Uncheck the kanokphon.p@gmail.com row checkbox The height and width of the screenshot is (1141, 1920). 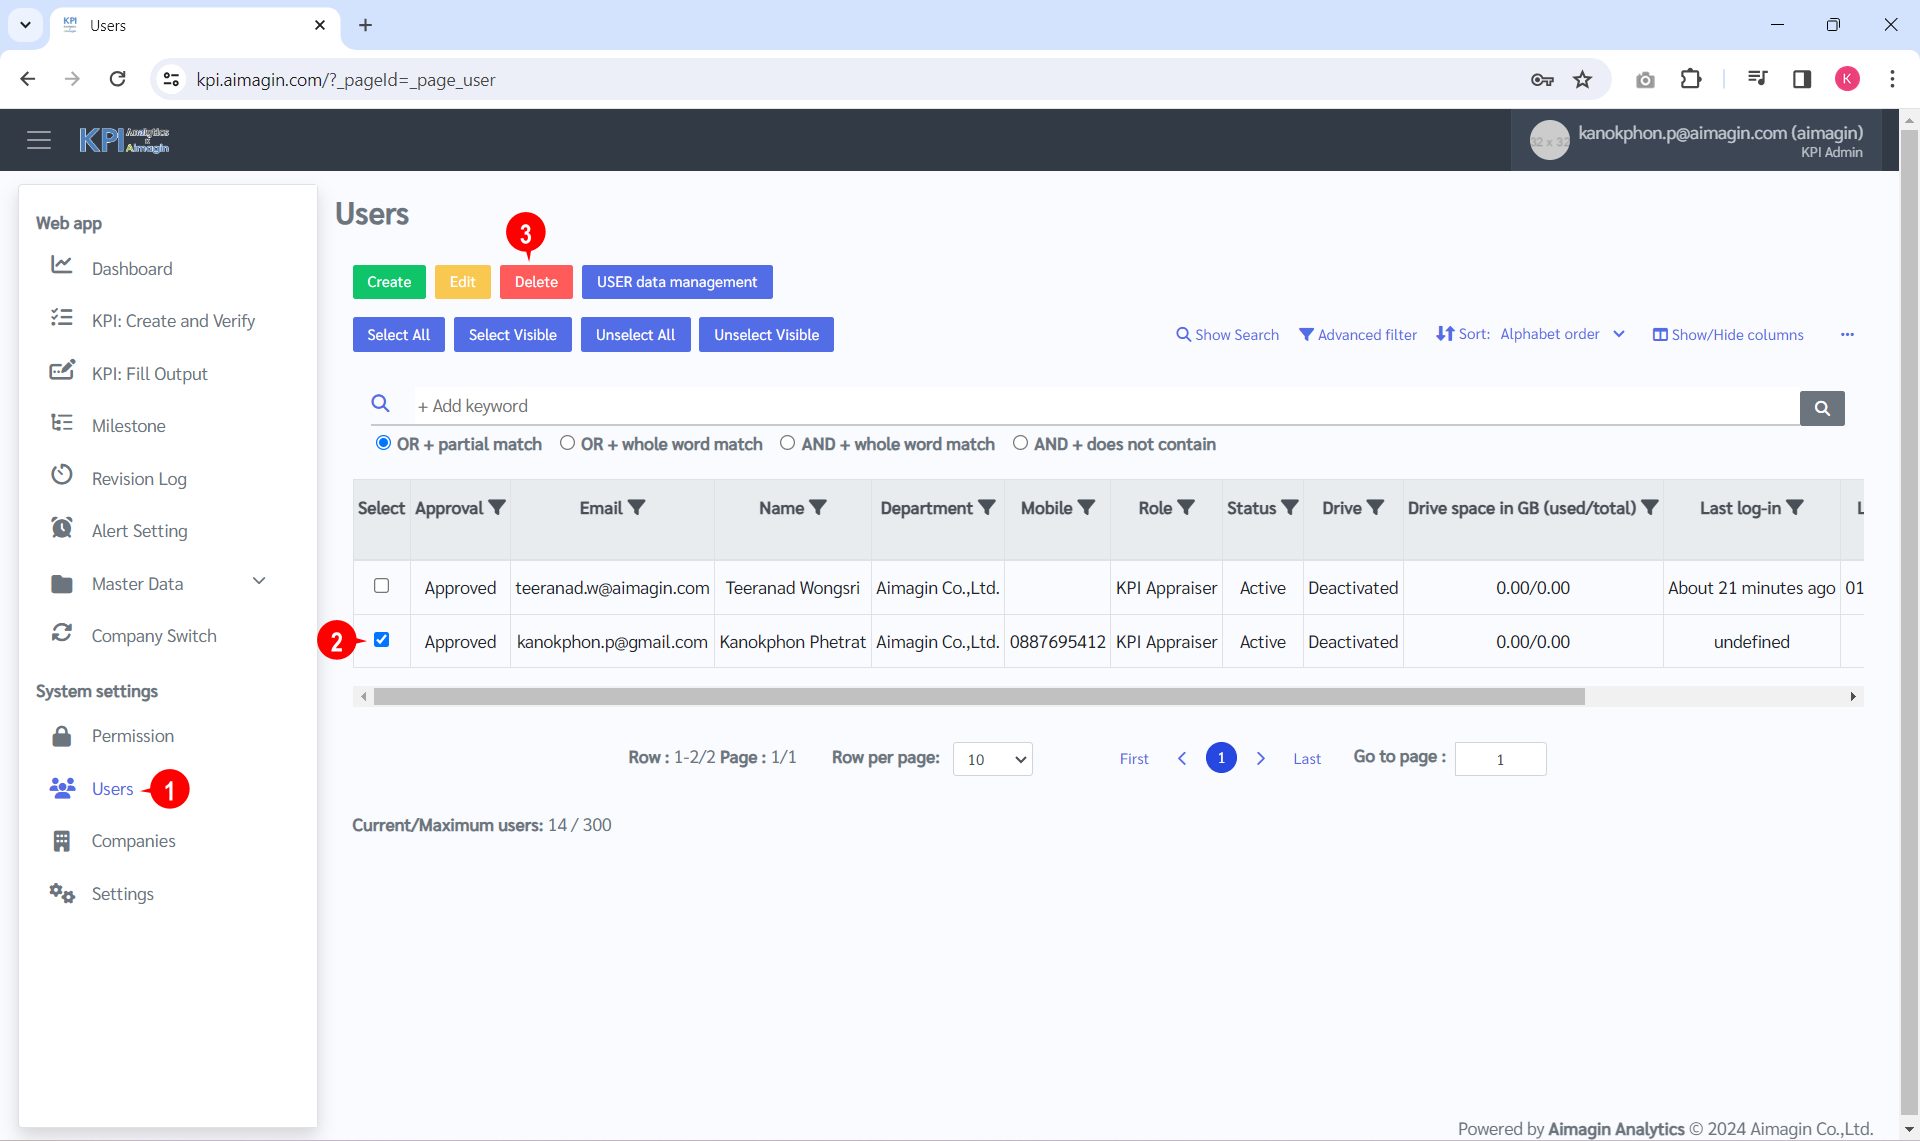tap(381, 640)
